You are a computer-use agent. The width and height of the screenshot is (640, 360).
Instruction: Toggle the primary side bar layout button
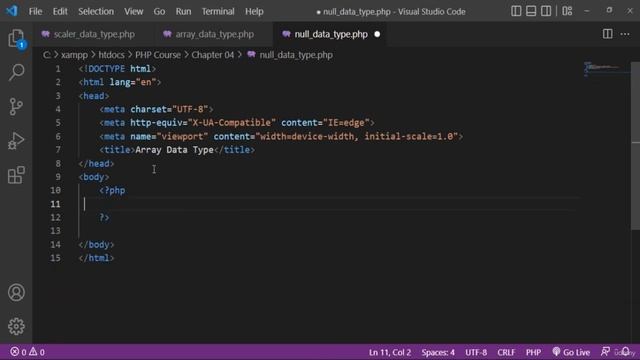click(516, 11)
